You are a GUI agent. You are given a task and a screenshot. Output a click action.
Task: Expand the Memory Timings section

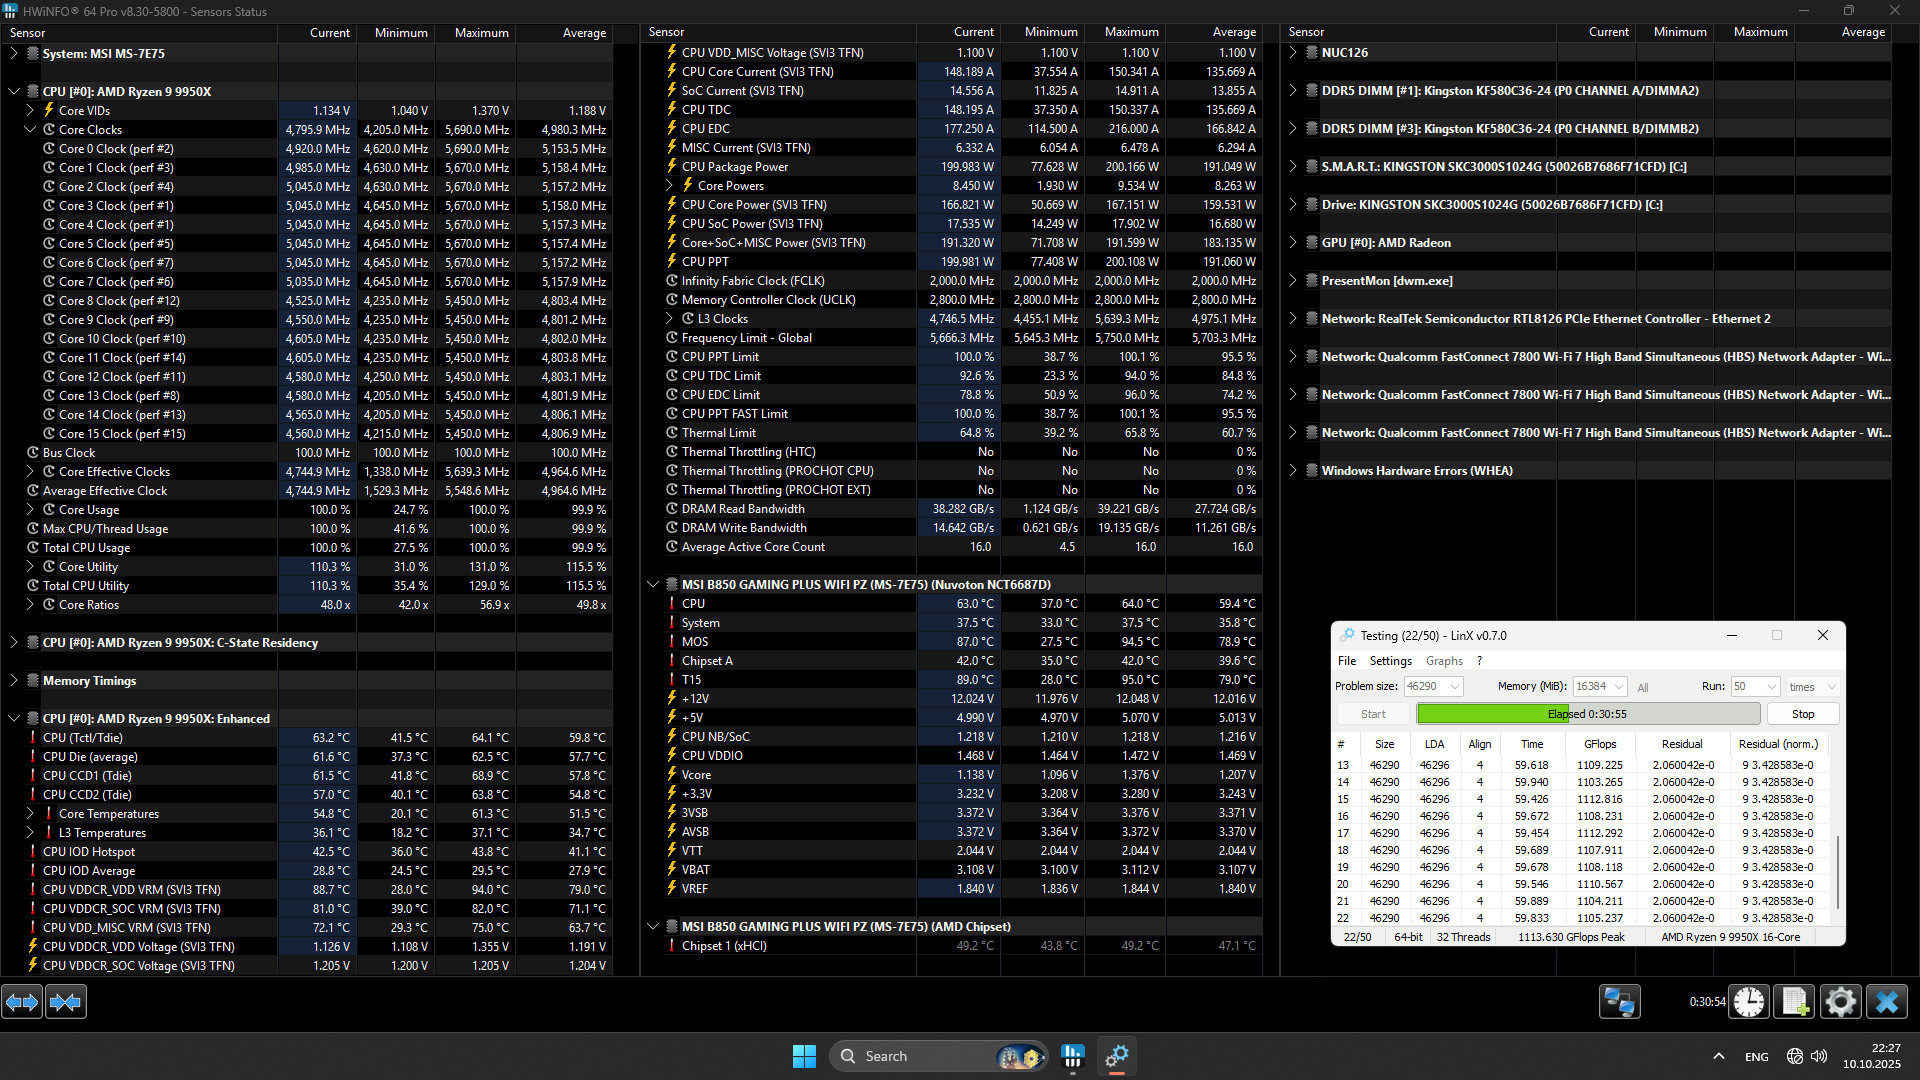pos(14,681)
